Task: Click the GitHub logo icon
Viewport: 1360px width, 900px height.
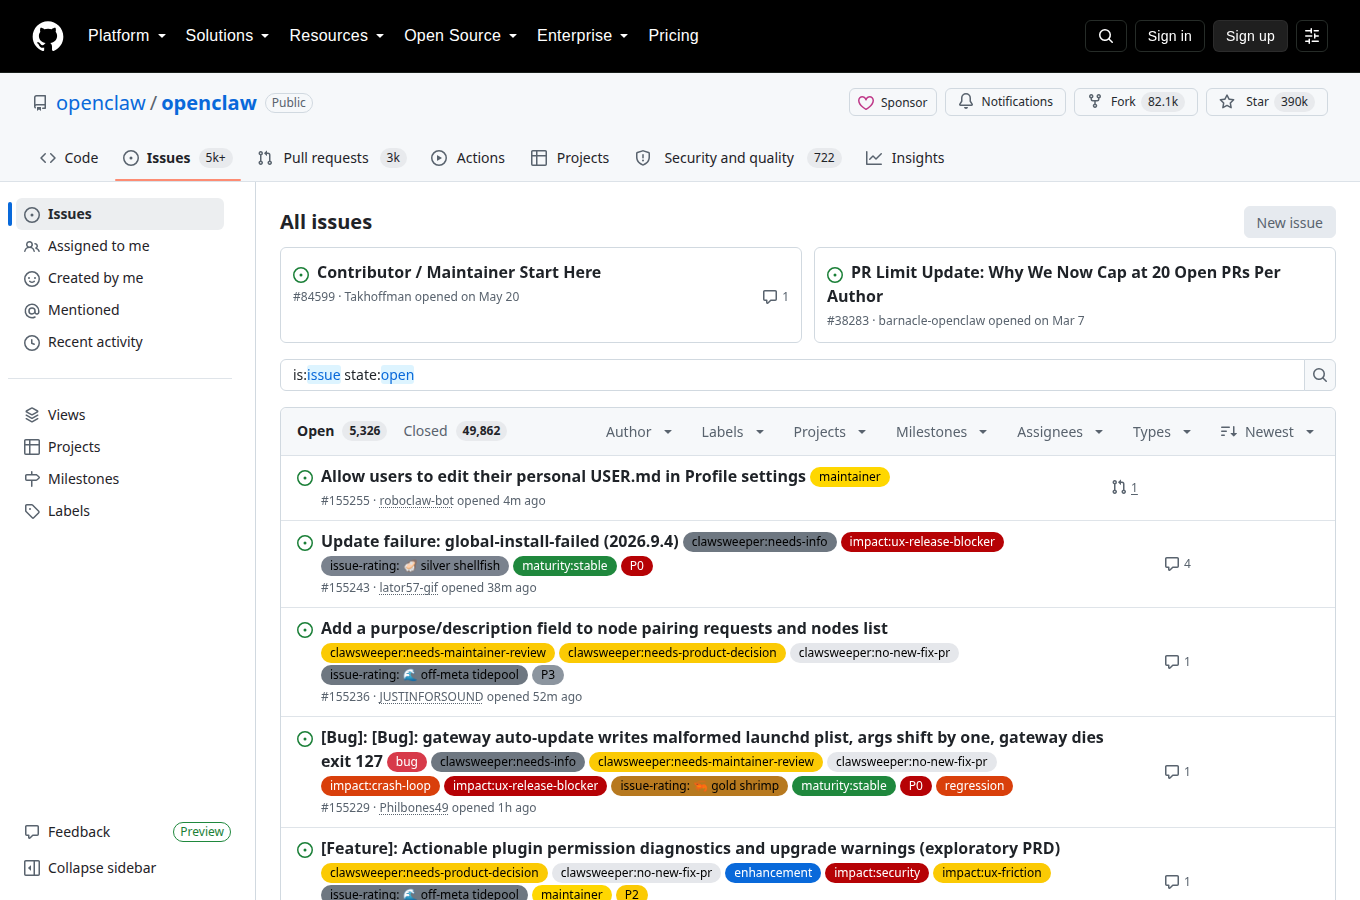Action: 48,36
